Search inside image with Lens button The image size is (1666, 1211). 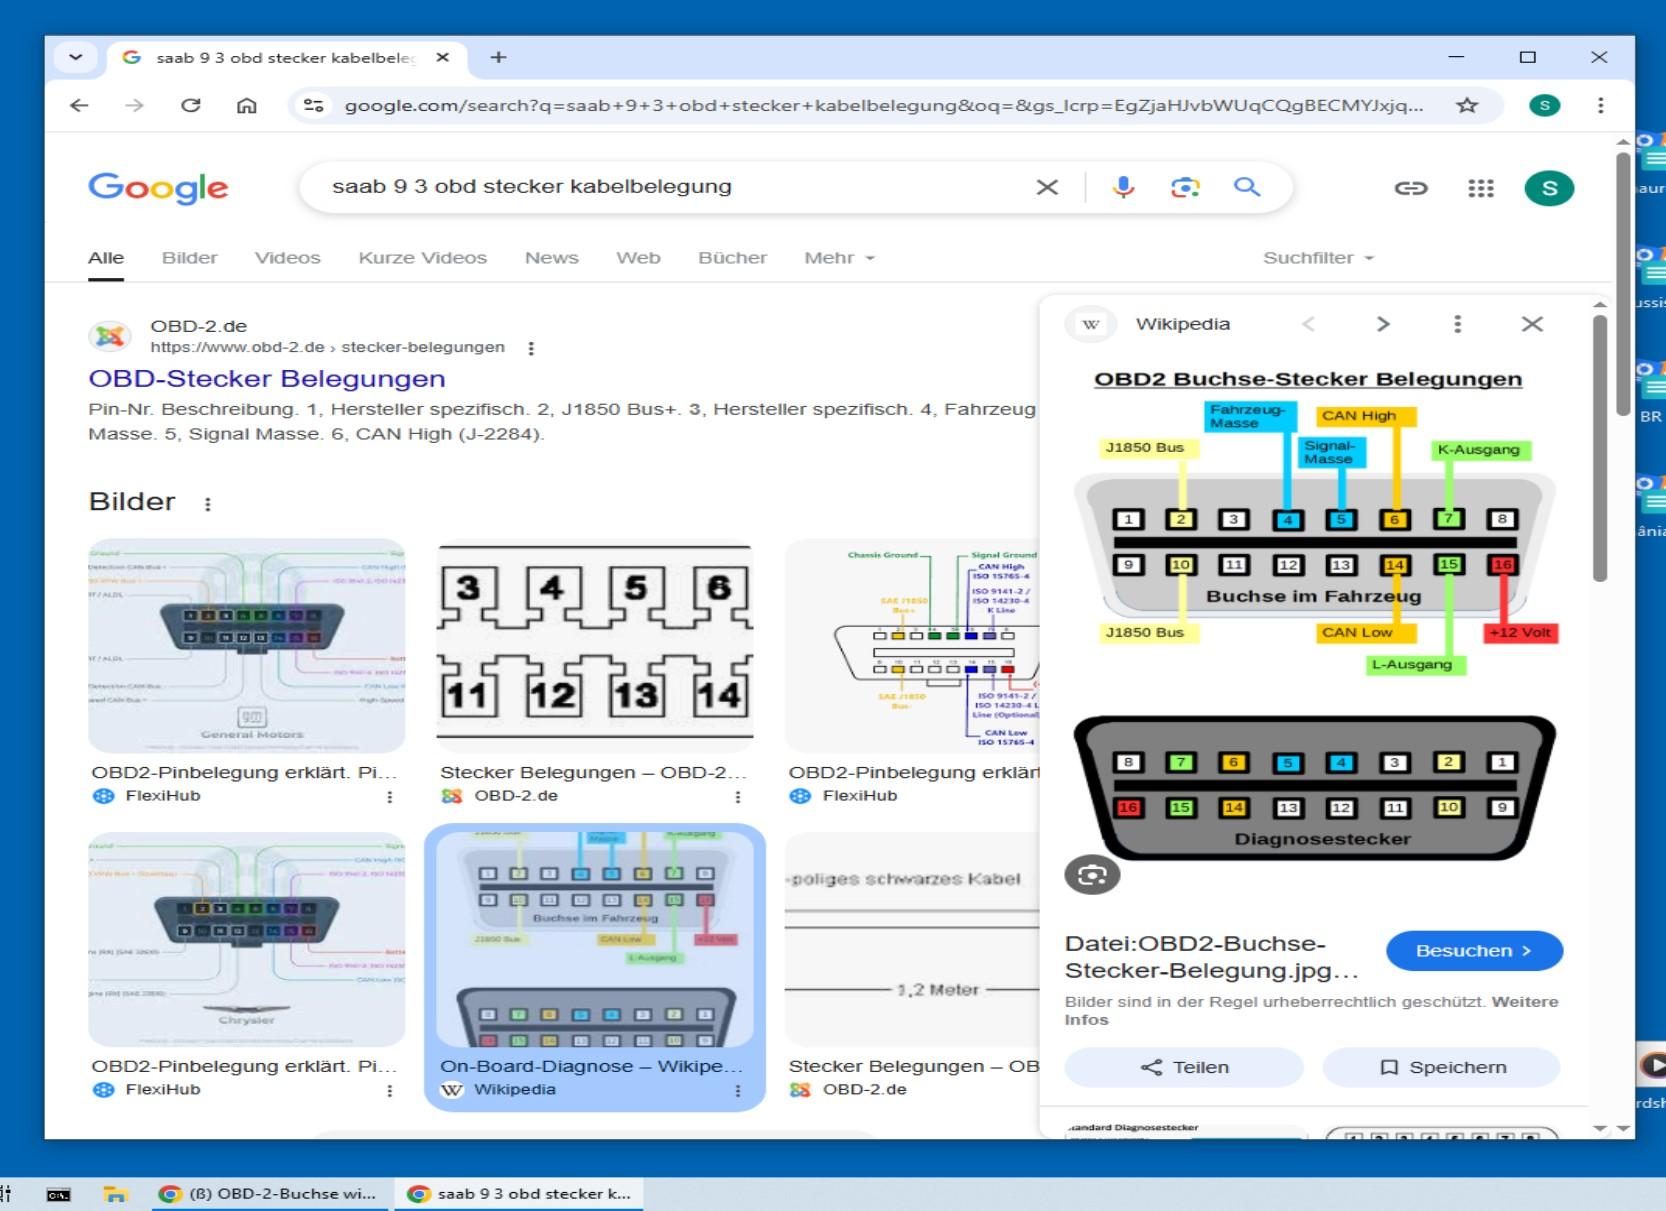(x=1092, y=875)
